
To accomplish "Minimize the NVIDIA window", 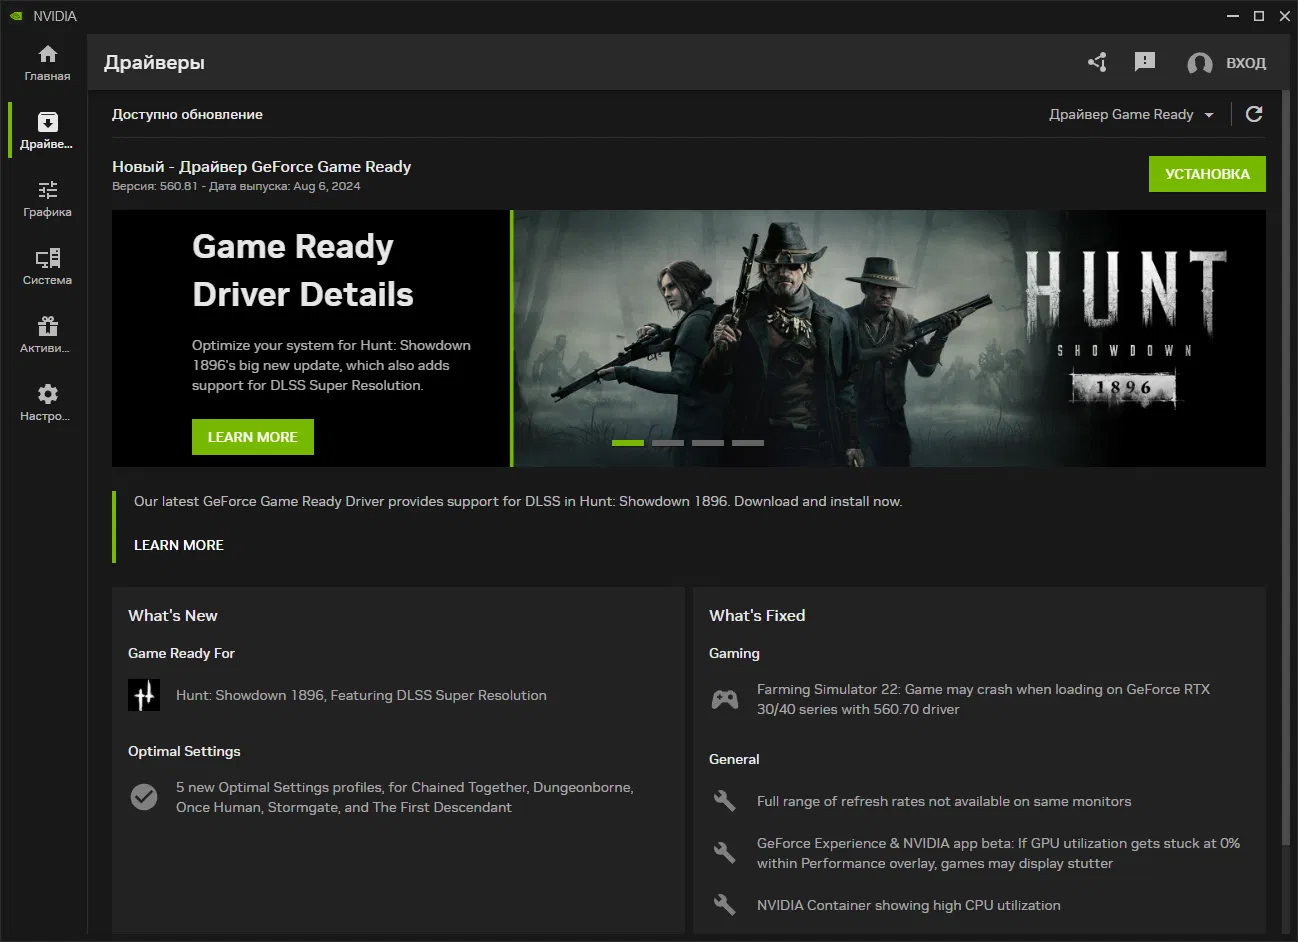I will pos(1233,16).
